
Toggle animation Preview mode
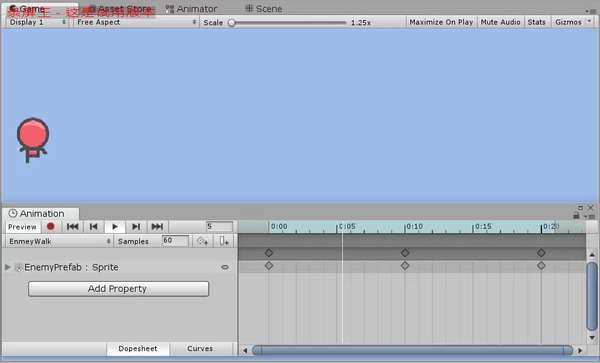point(22,227)
